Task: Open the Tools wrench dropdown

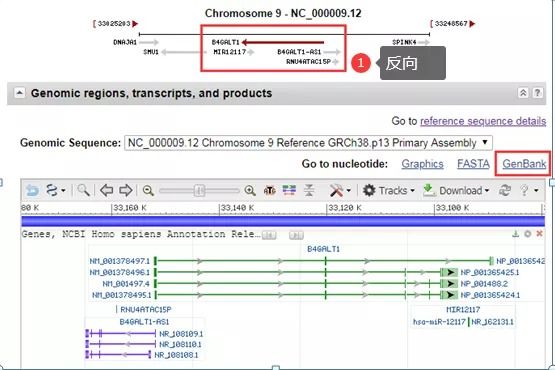Action: click(340, 190)
